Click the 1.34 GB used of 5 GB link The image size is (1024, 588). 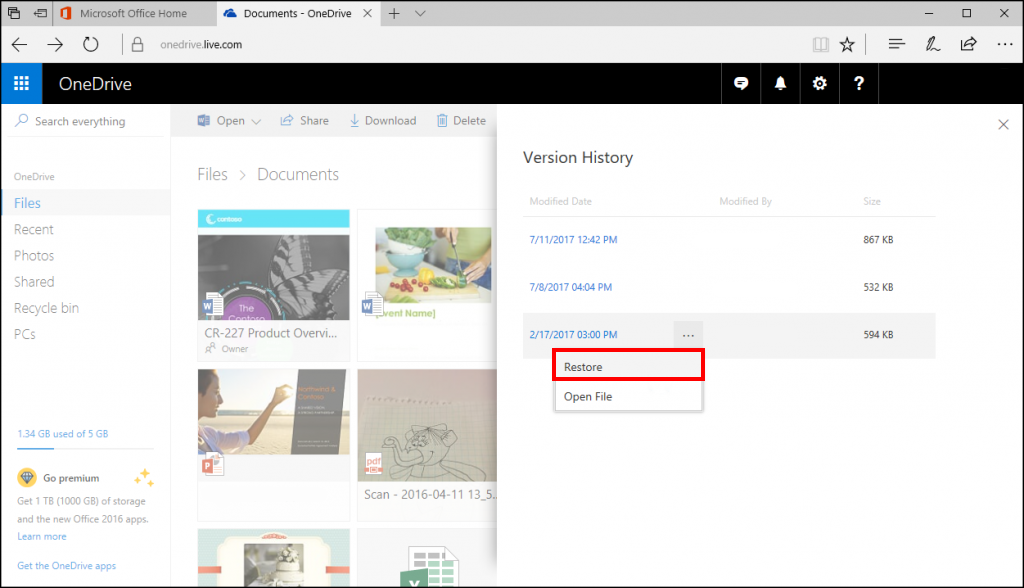tap(63, 434)
